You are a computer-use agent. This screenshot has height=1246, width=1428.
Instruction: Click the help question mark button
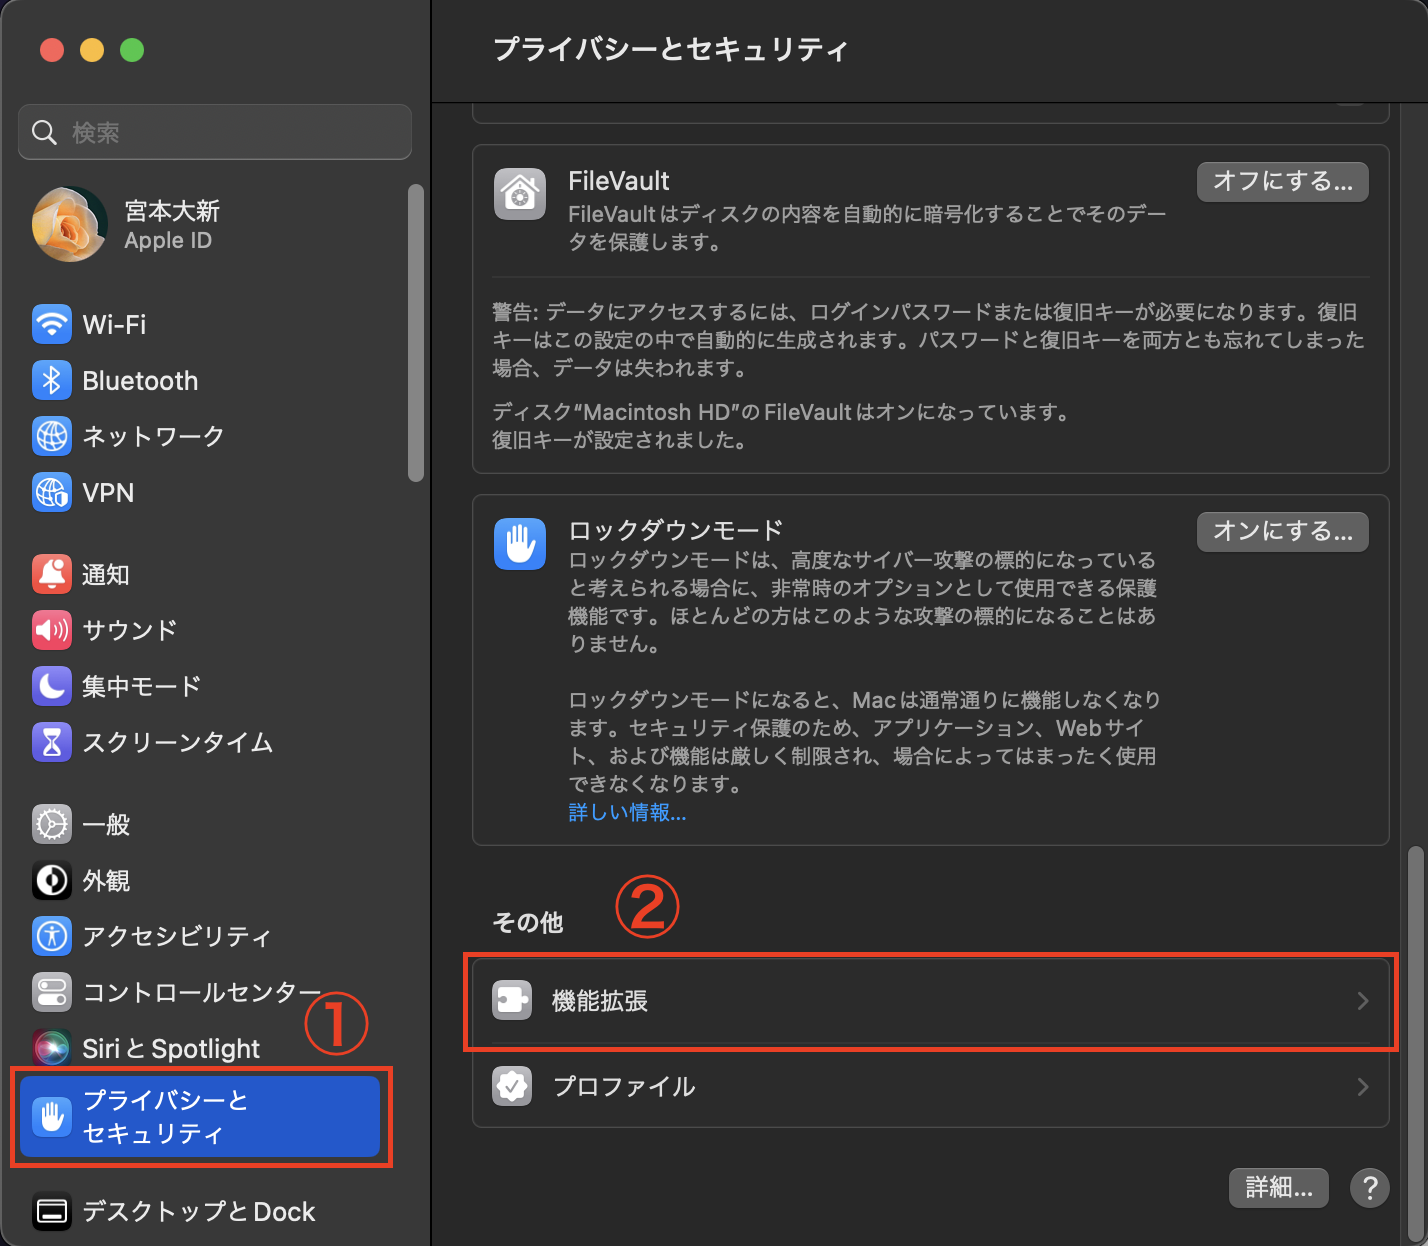[1369, 1188]
